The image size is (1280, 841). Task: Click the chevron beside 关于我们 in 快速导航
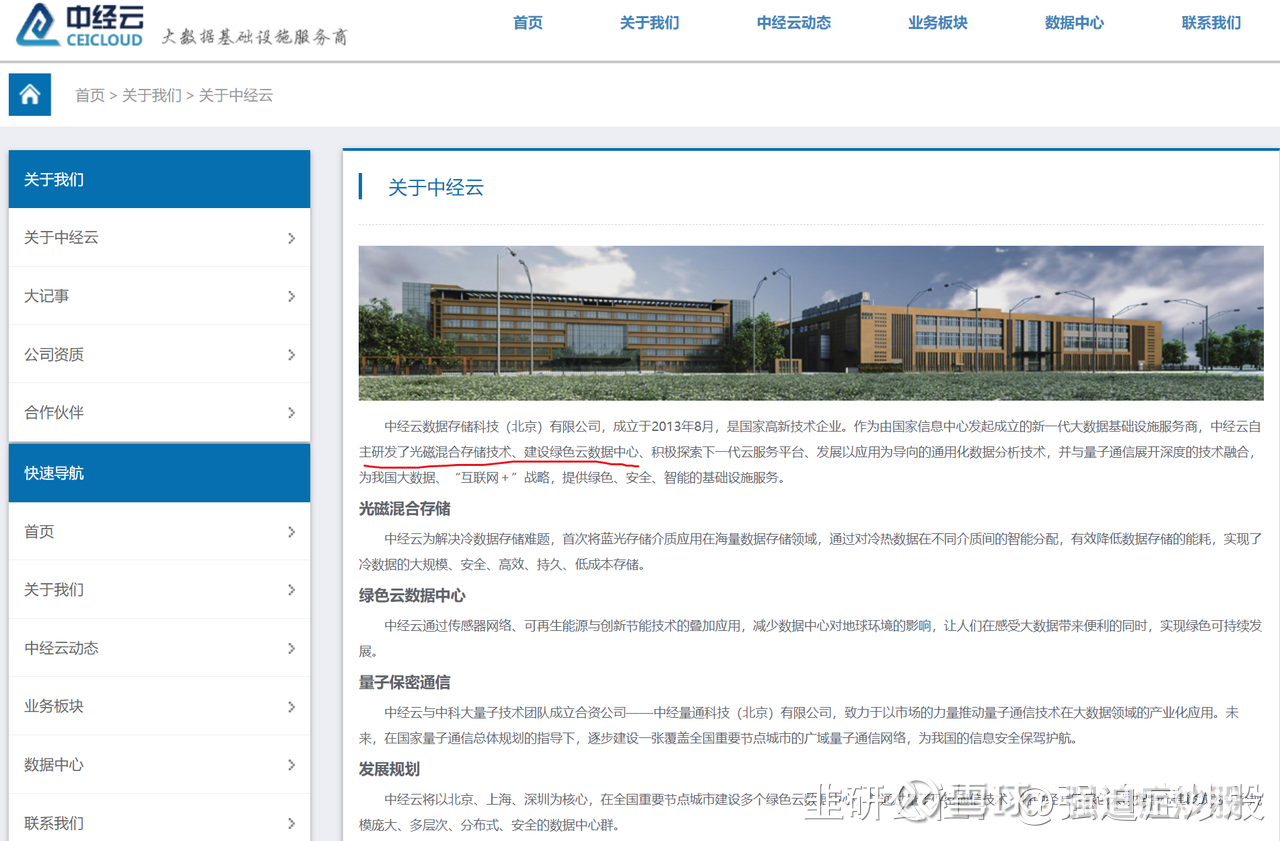click(x=291, y=590)
